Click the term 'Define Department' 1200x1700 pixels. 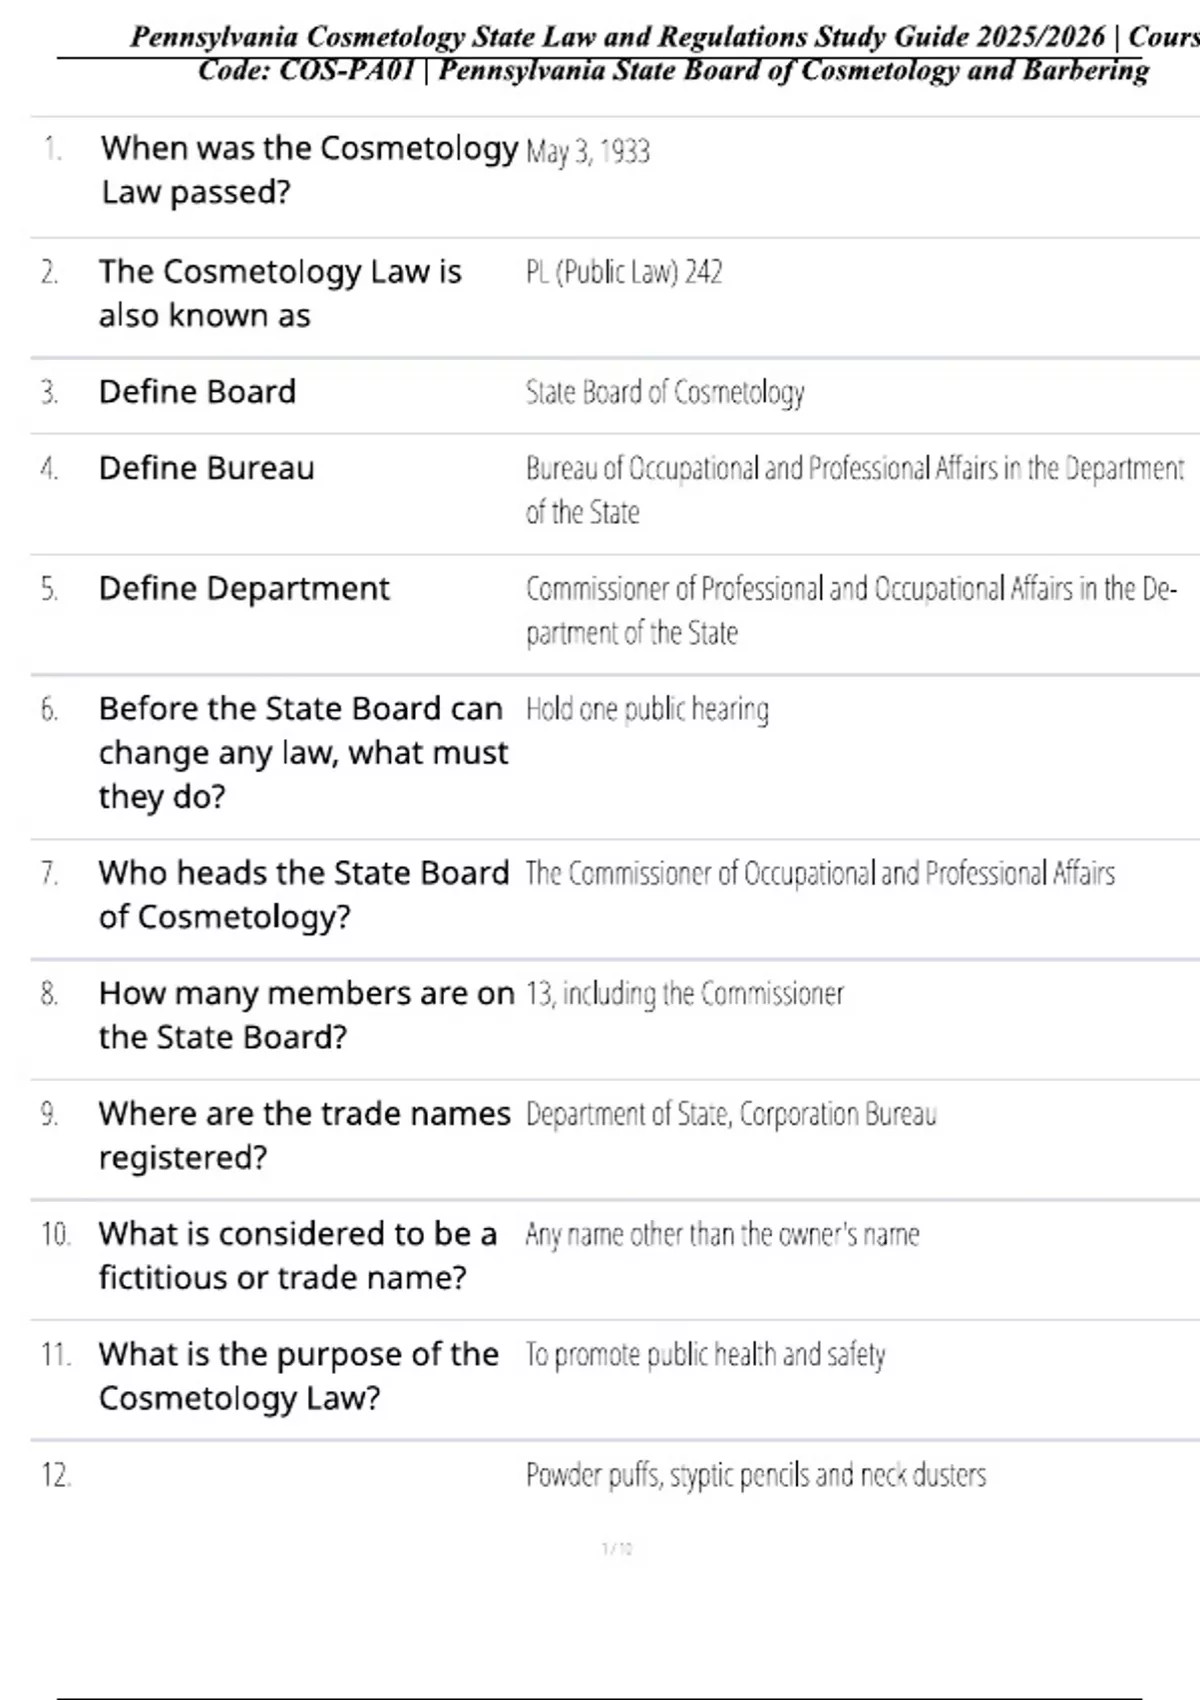tap(244, 588)
